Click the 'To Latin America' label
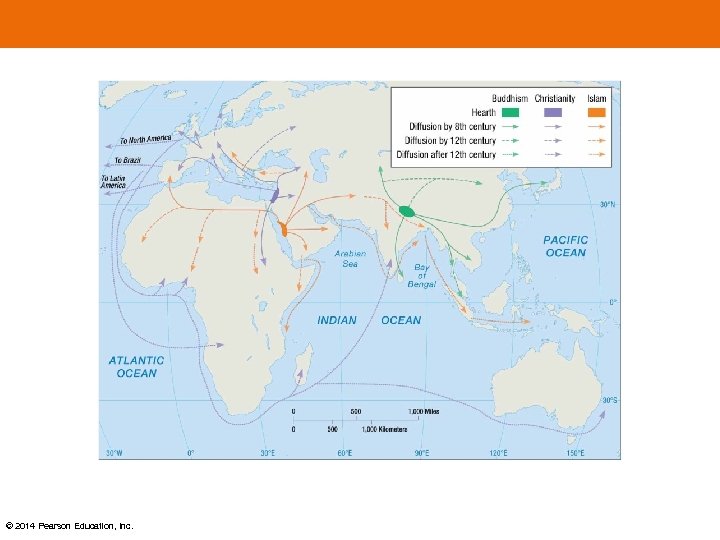 click(x=113, y=182)
